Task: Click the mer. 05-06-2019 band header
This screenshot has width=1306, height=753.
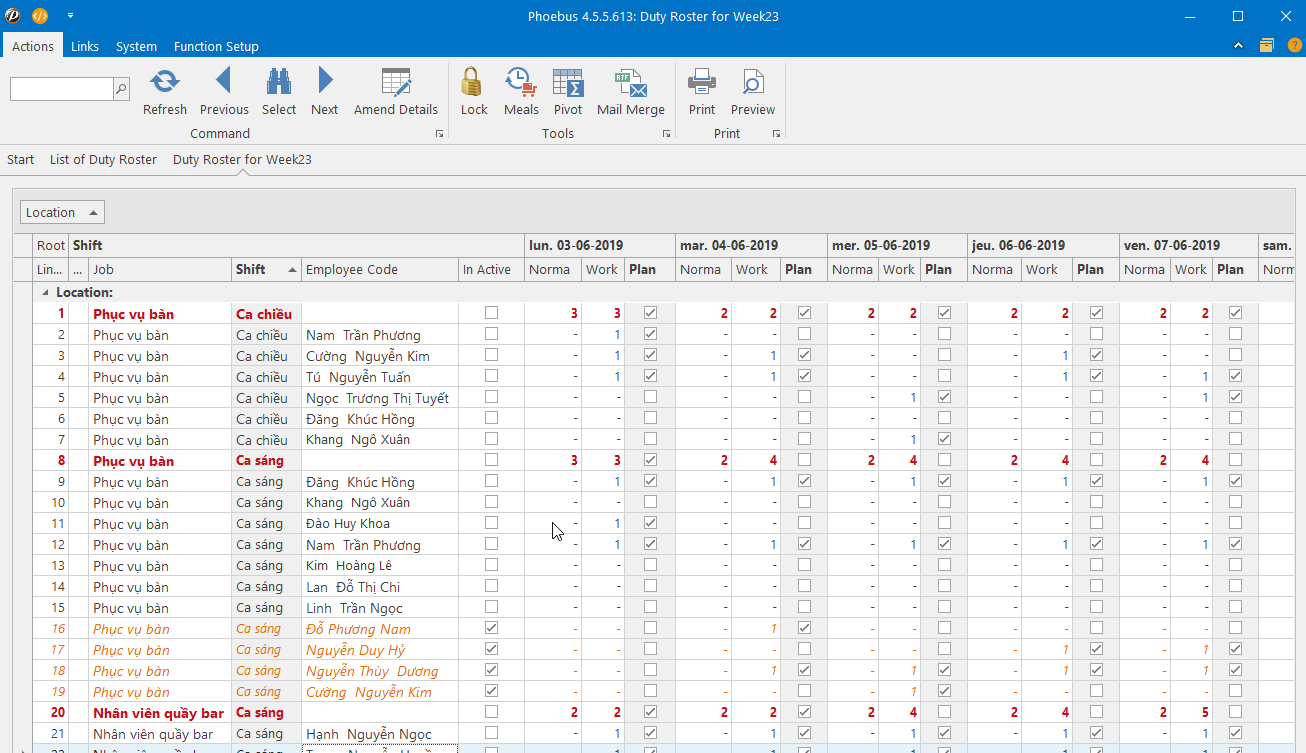Action: pyautogui.click(x=898, y=245)
